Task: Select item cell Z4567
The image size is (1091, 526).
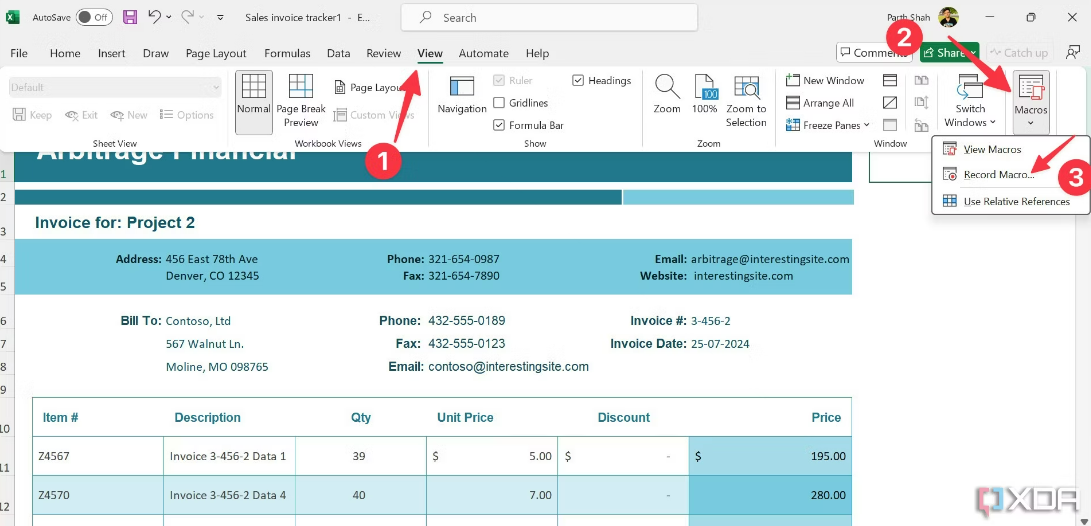Action: pos(97,456)
